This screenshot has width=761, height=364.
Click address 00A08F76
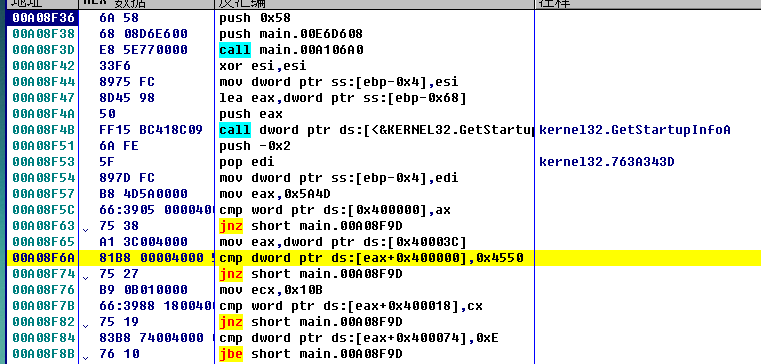(x=44, y=290)
